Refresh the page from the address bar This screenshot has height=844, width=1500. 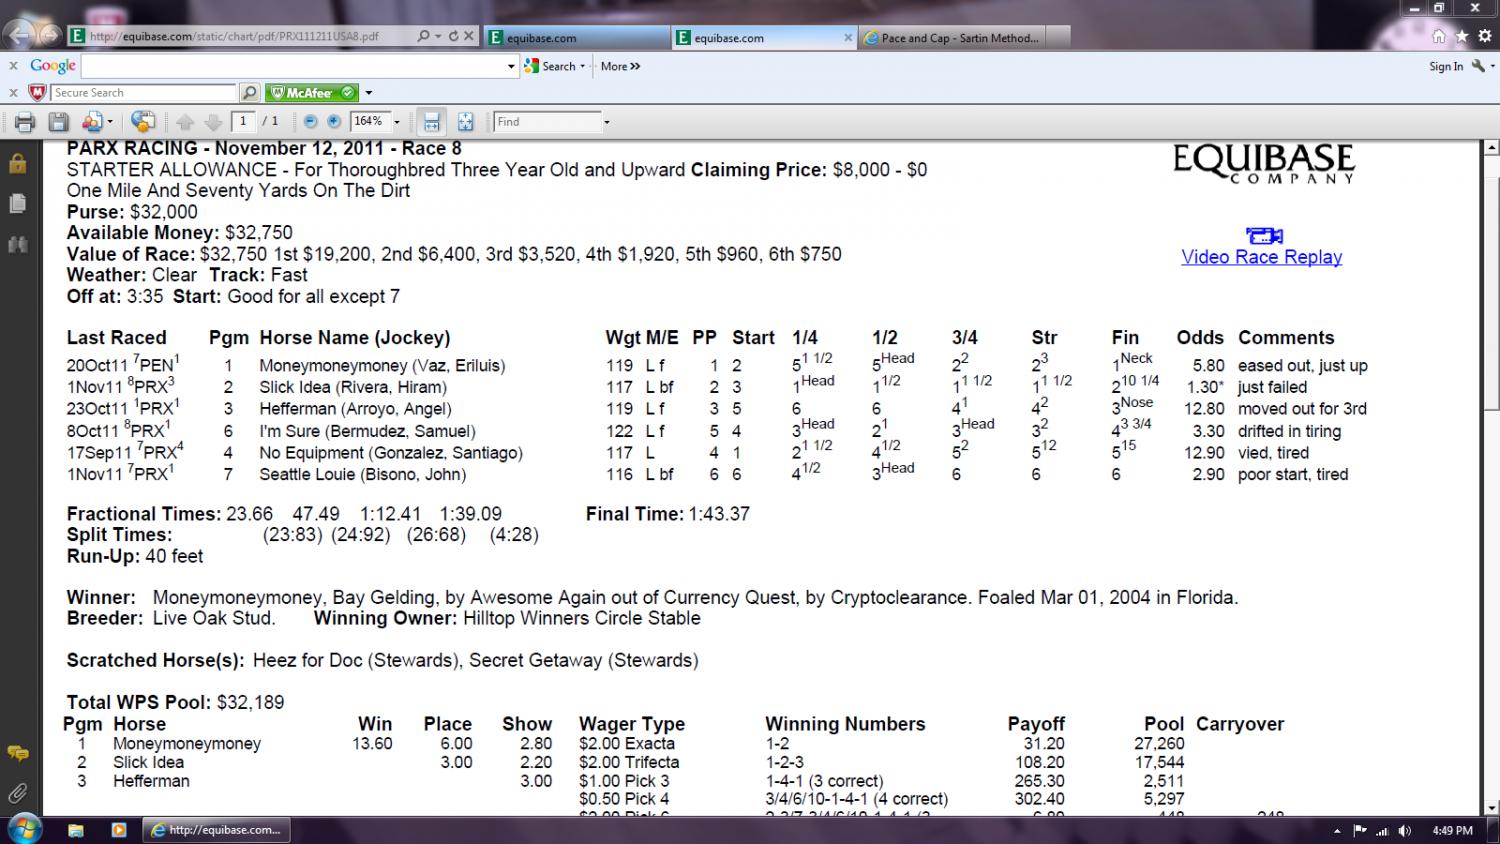pos(453,37)
